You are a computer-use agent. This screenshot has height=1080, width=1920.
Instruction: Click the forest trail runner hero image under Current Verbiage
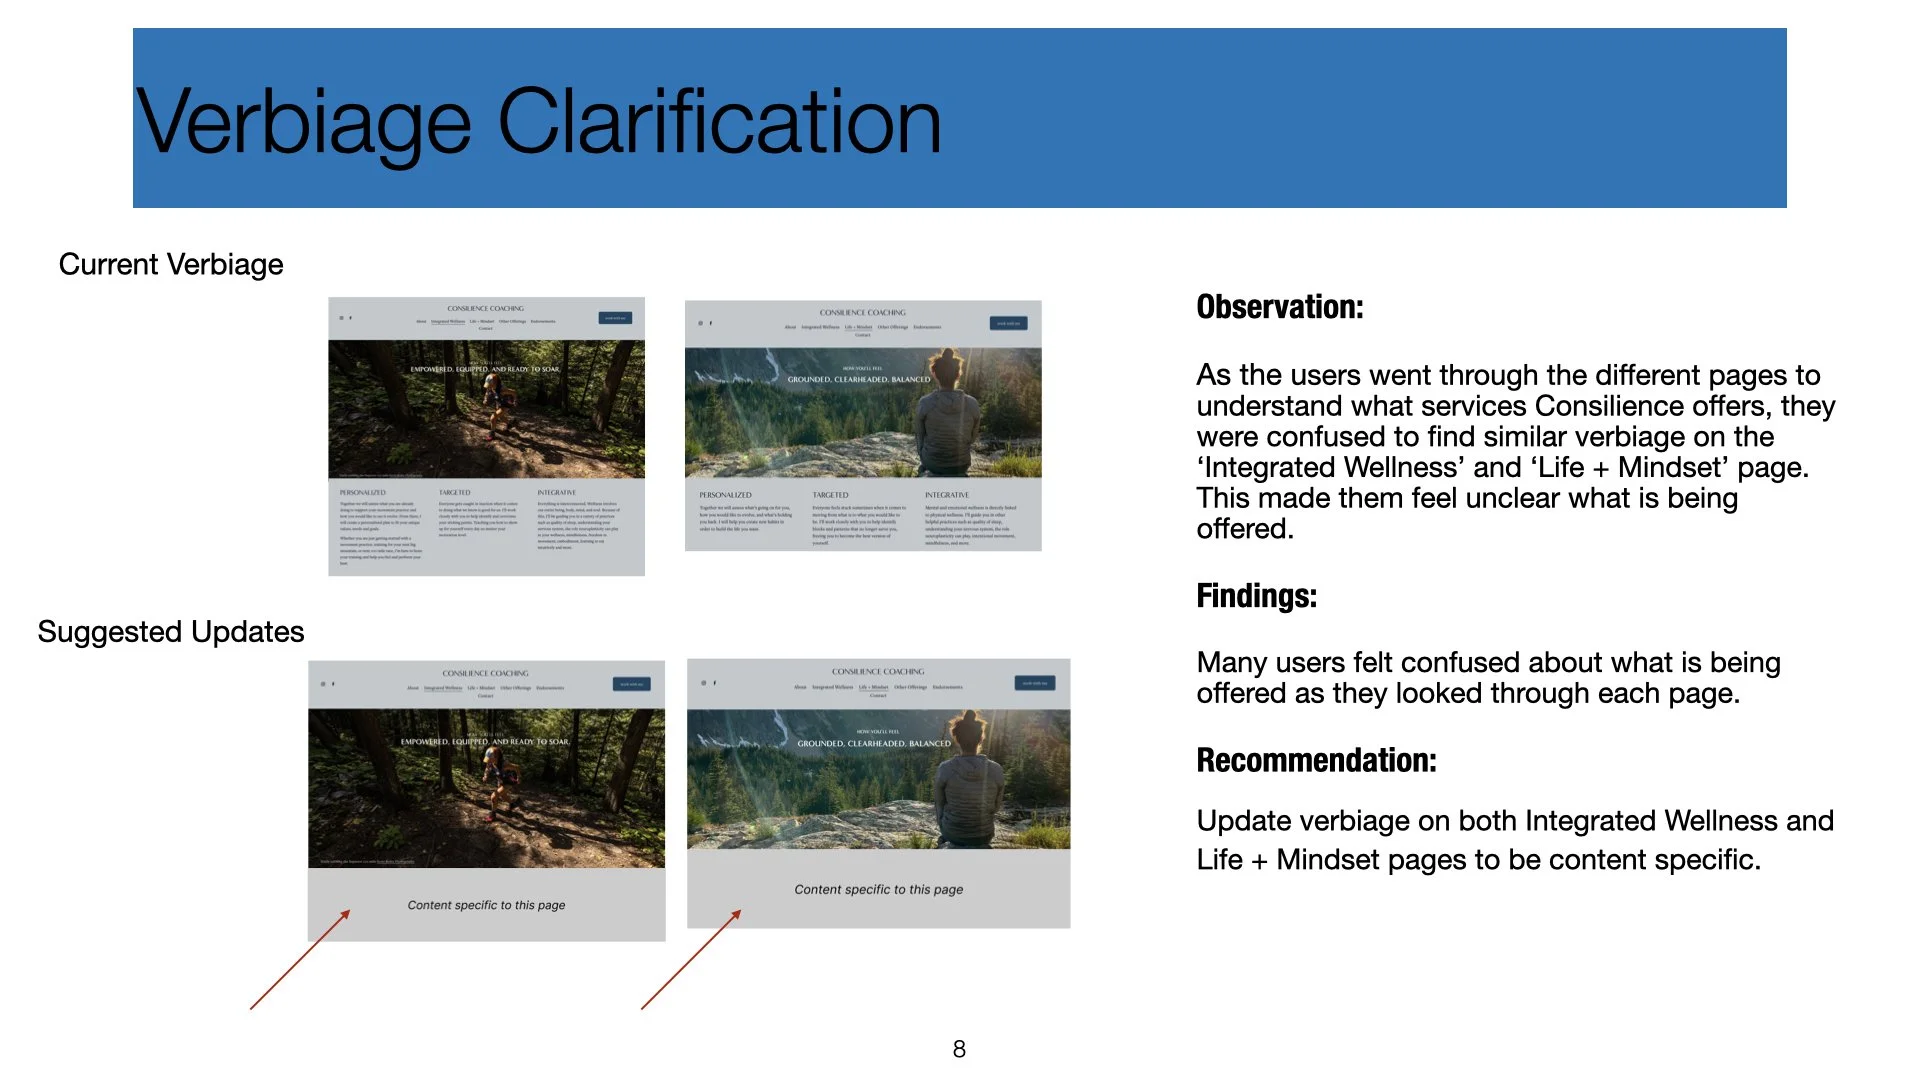coord(486,408)
